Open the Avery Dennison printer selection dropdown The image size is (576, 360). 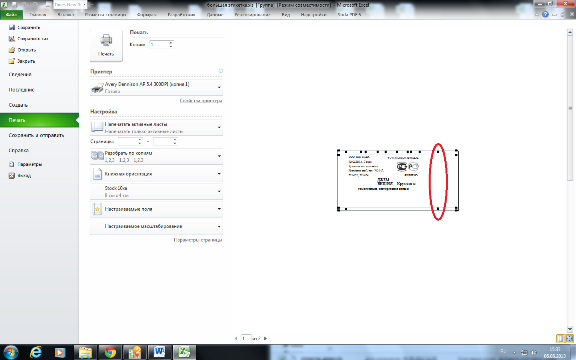[156, 88]
